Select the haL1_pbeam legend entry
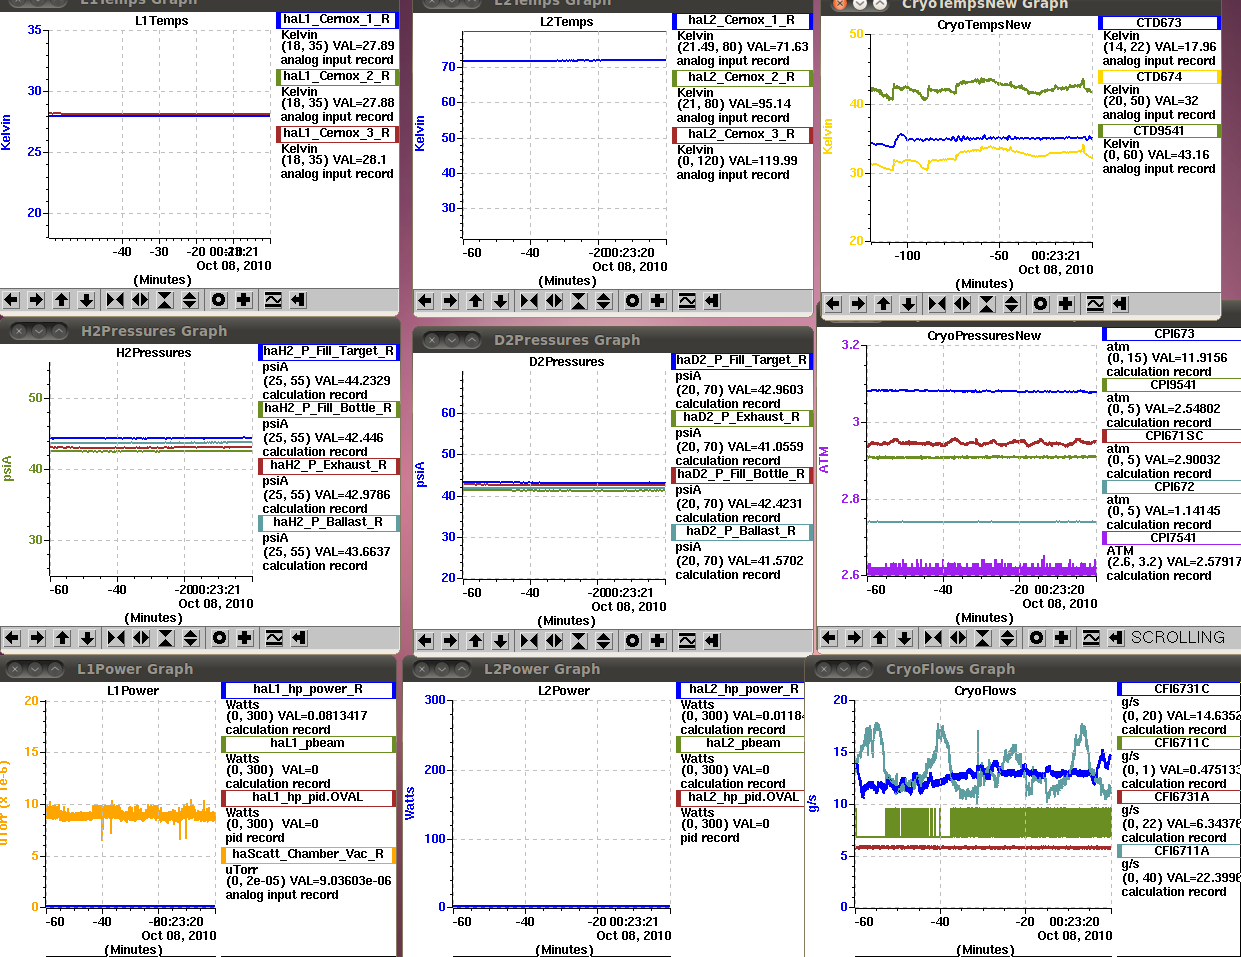Screen dimensions: 1241x957 click(308, 743)
